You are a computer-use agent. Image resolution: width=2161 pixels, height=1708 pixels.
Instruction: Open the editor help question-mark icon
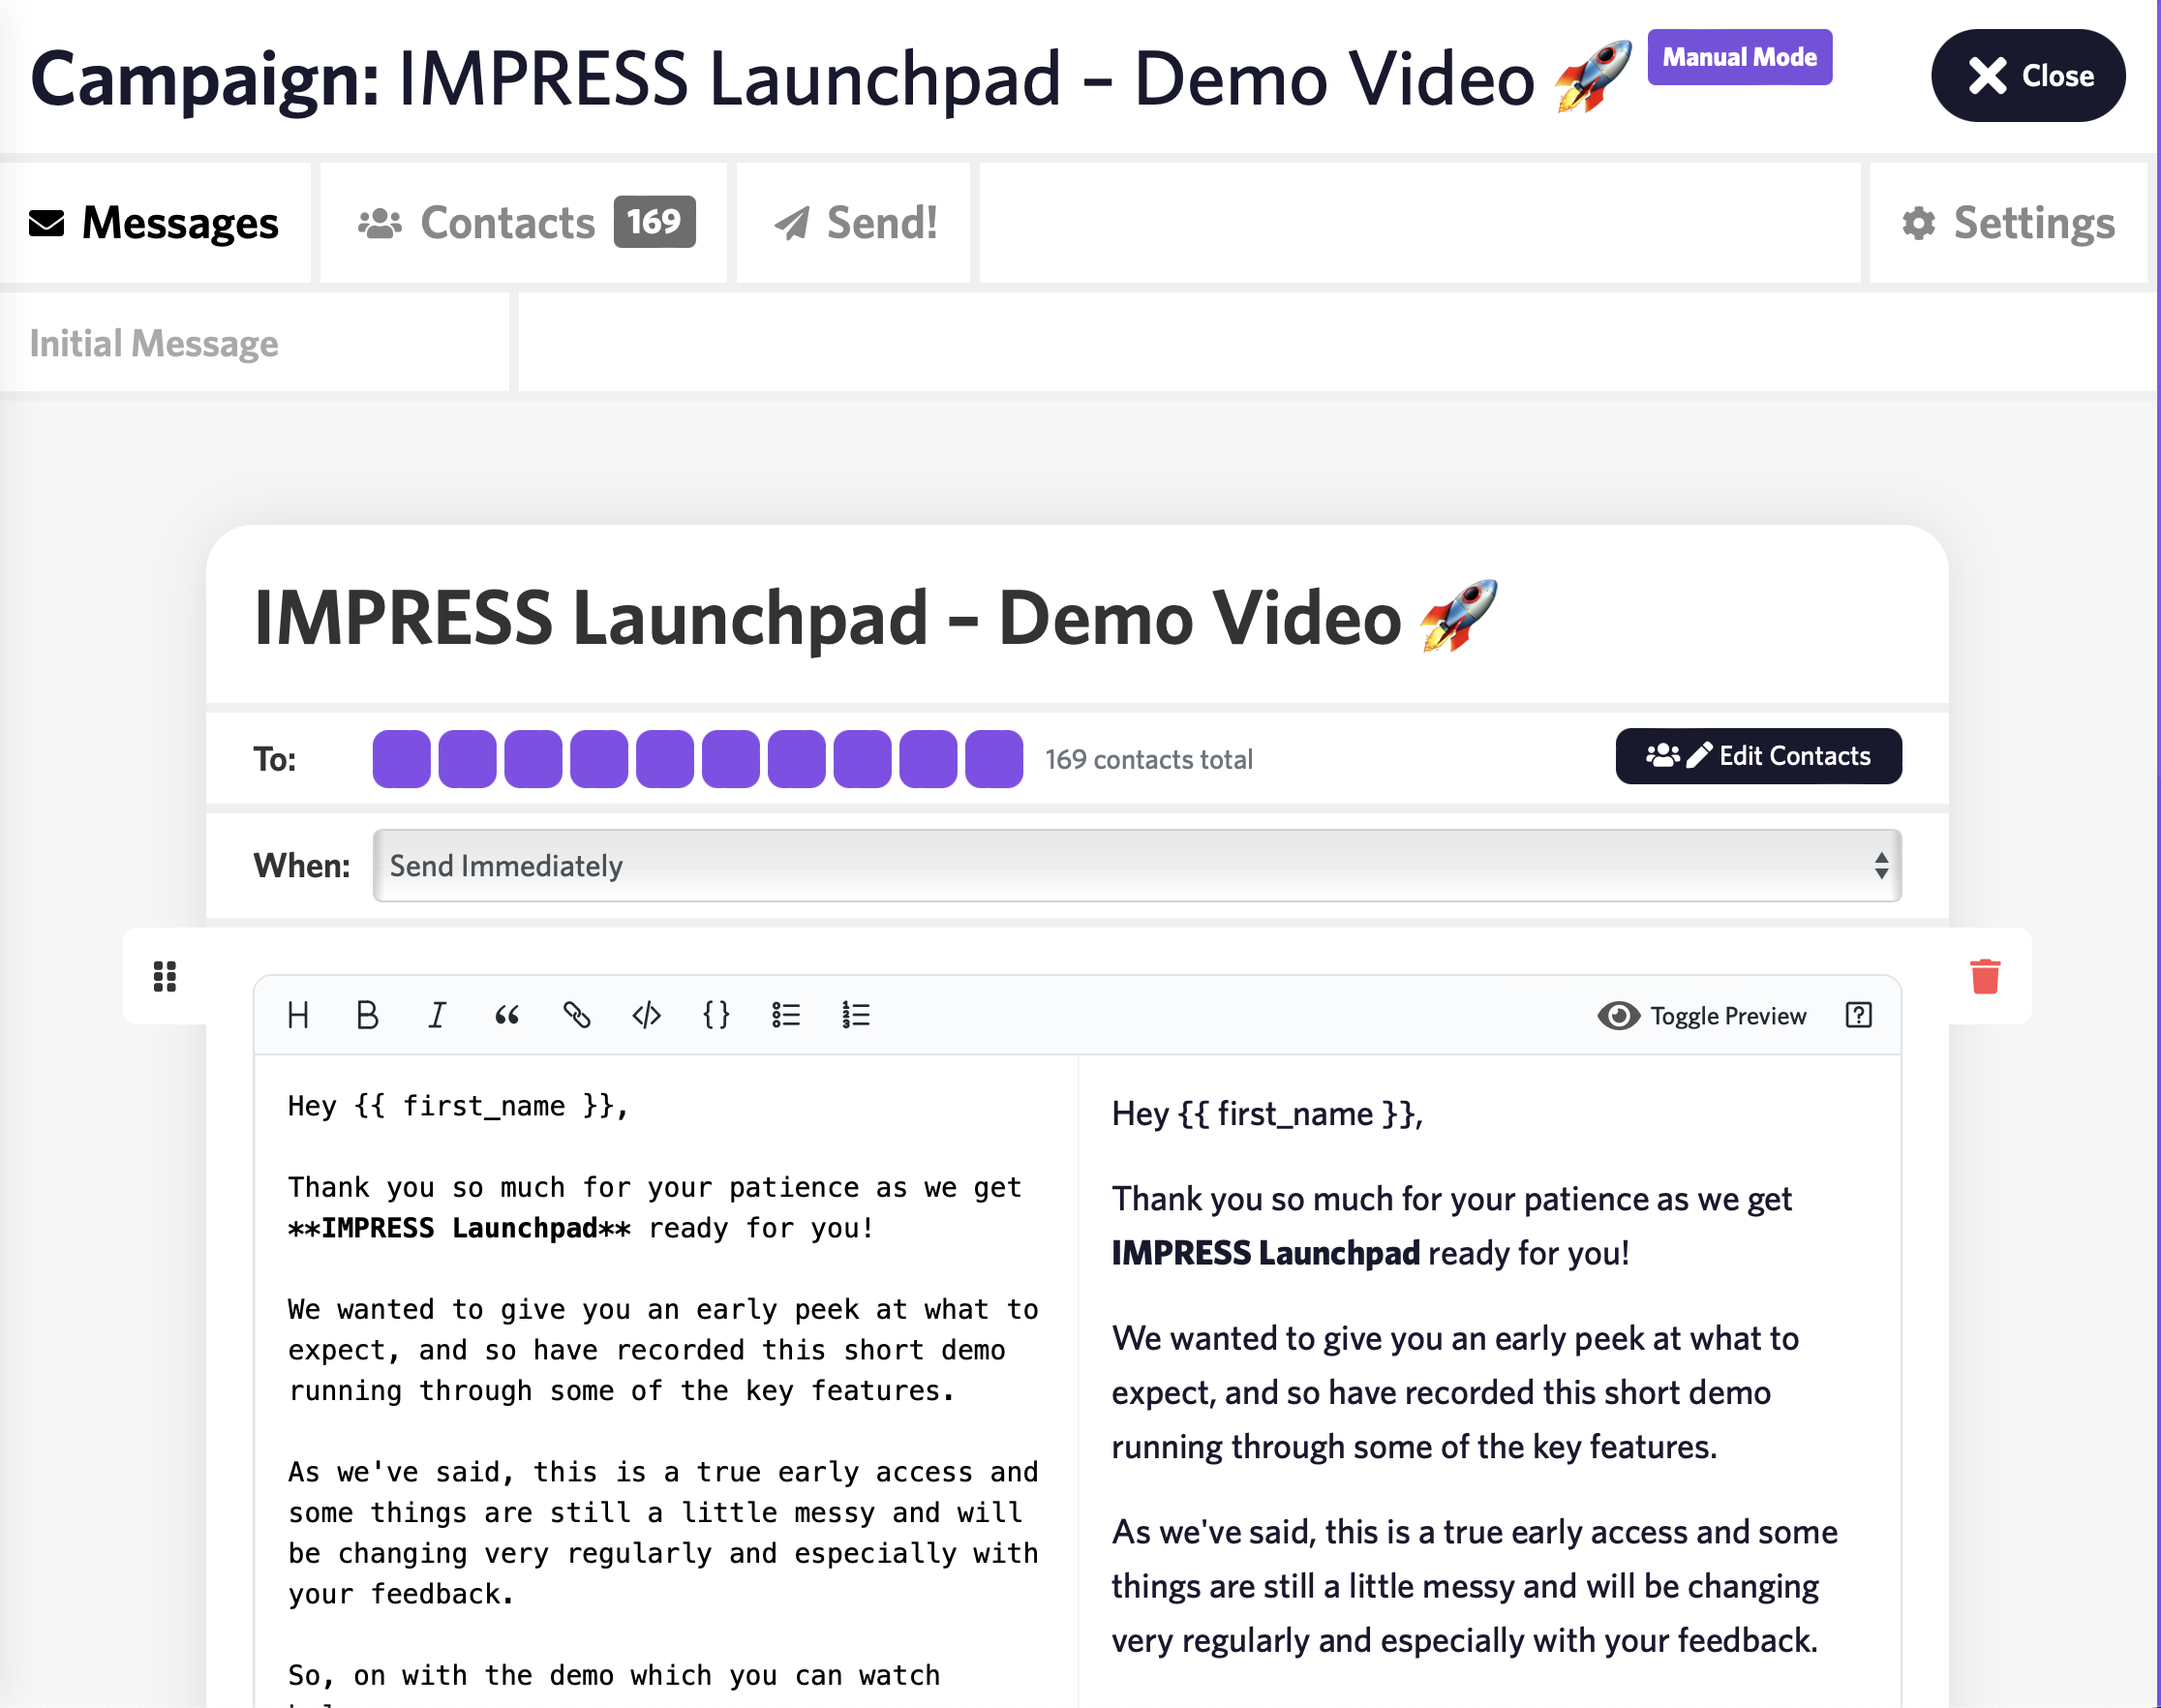(x=1858, y=1015)
